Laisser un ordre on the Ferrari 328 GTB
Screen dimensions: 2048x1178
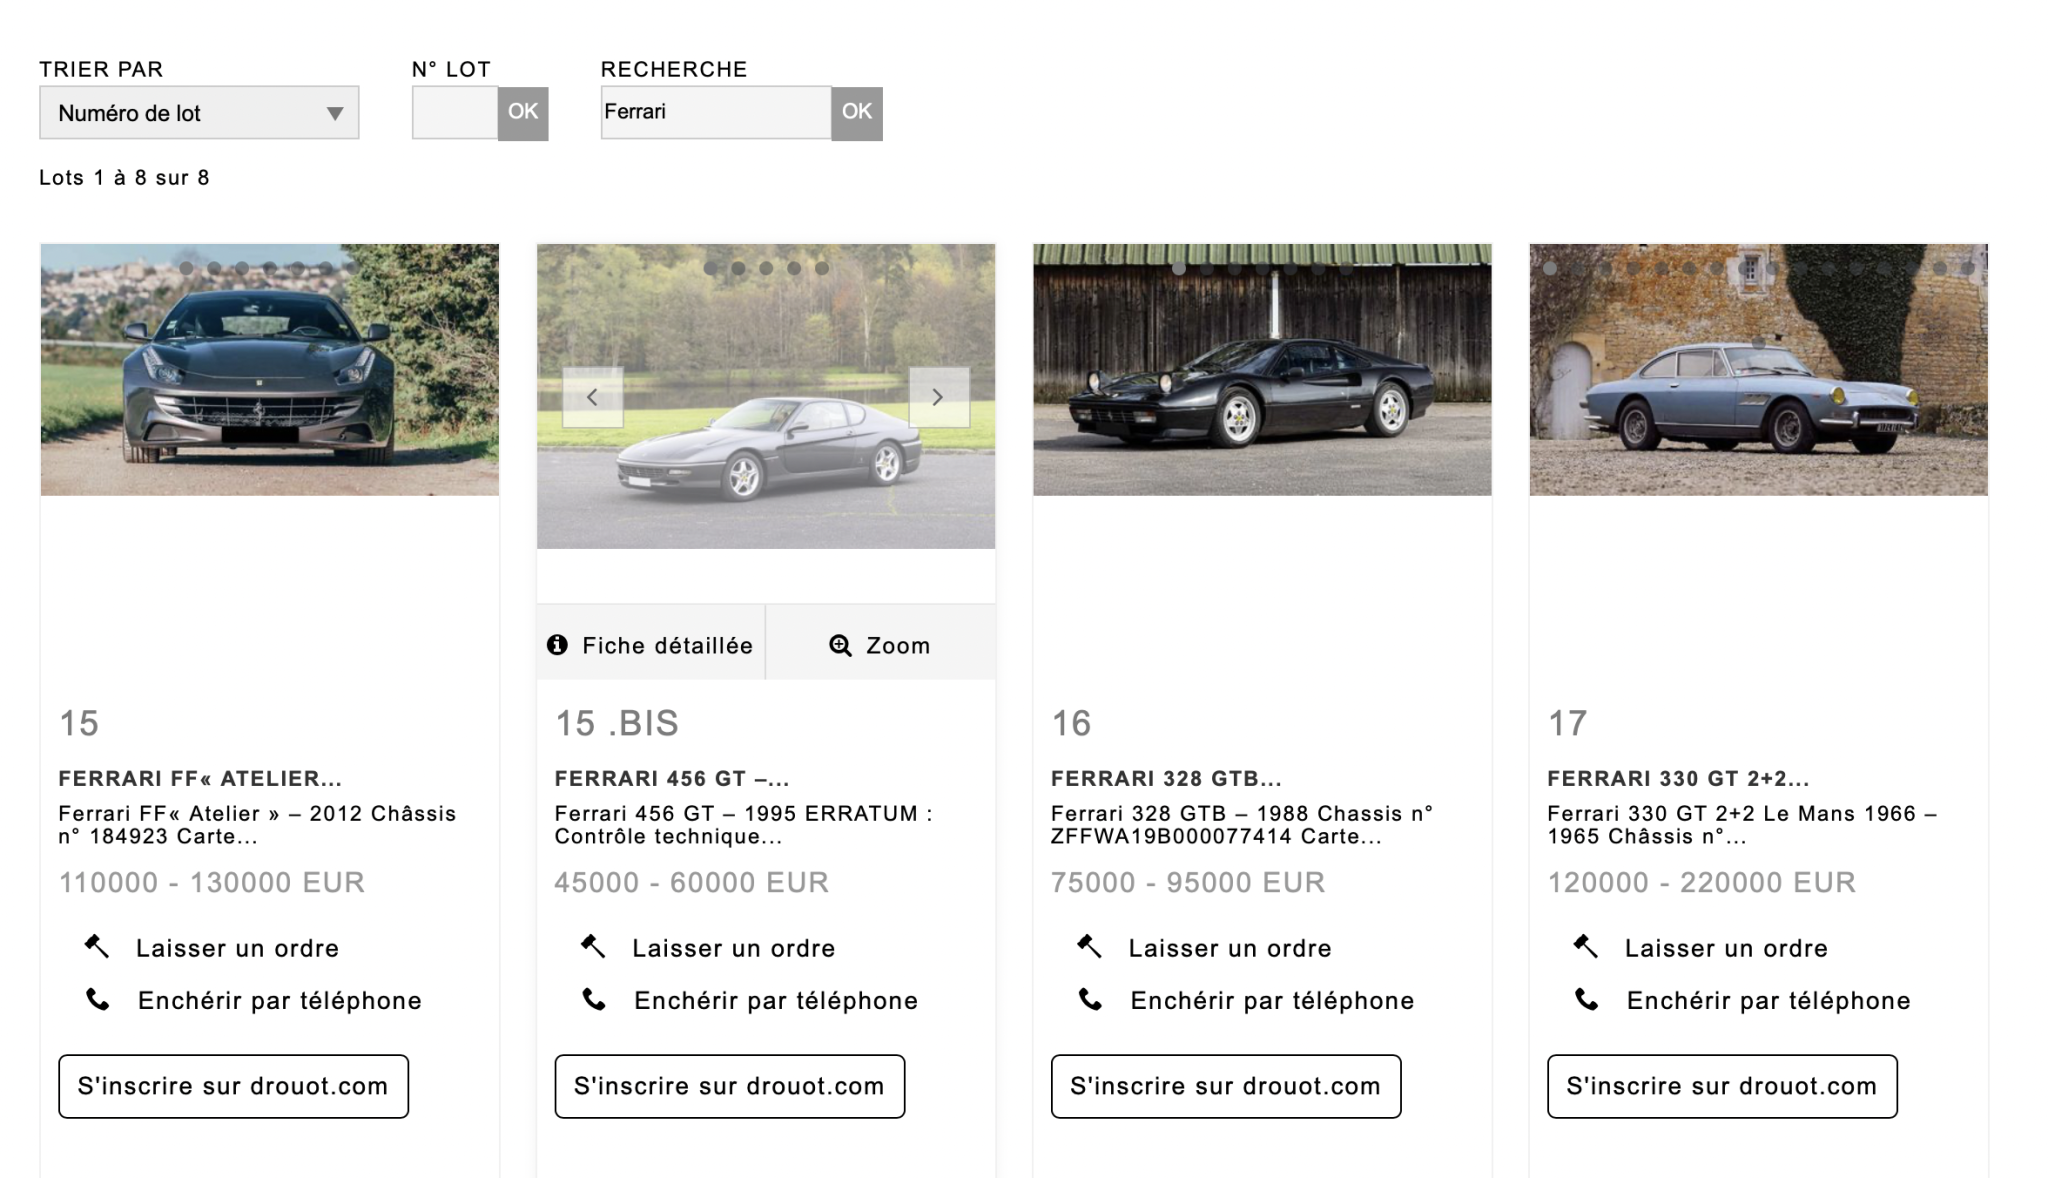(x=1230, y=948)
